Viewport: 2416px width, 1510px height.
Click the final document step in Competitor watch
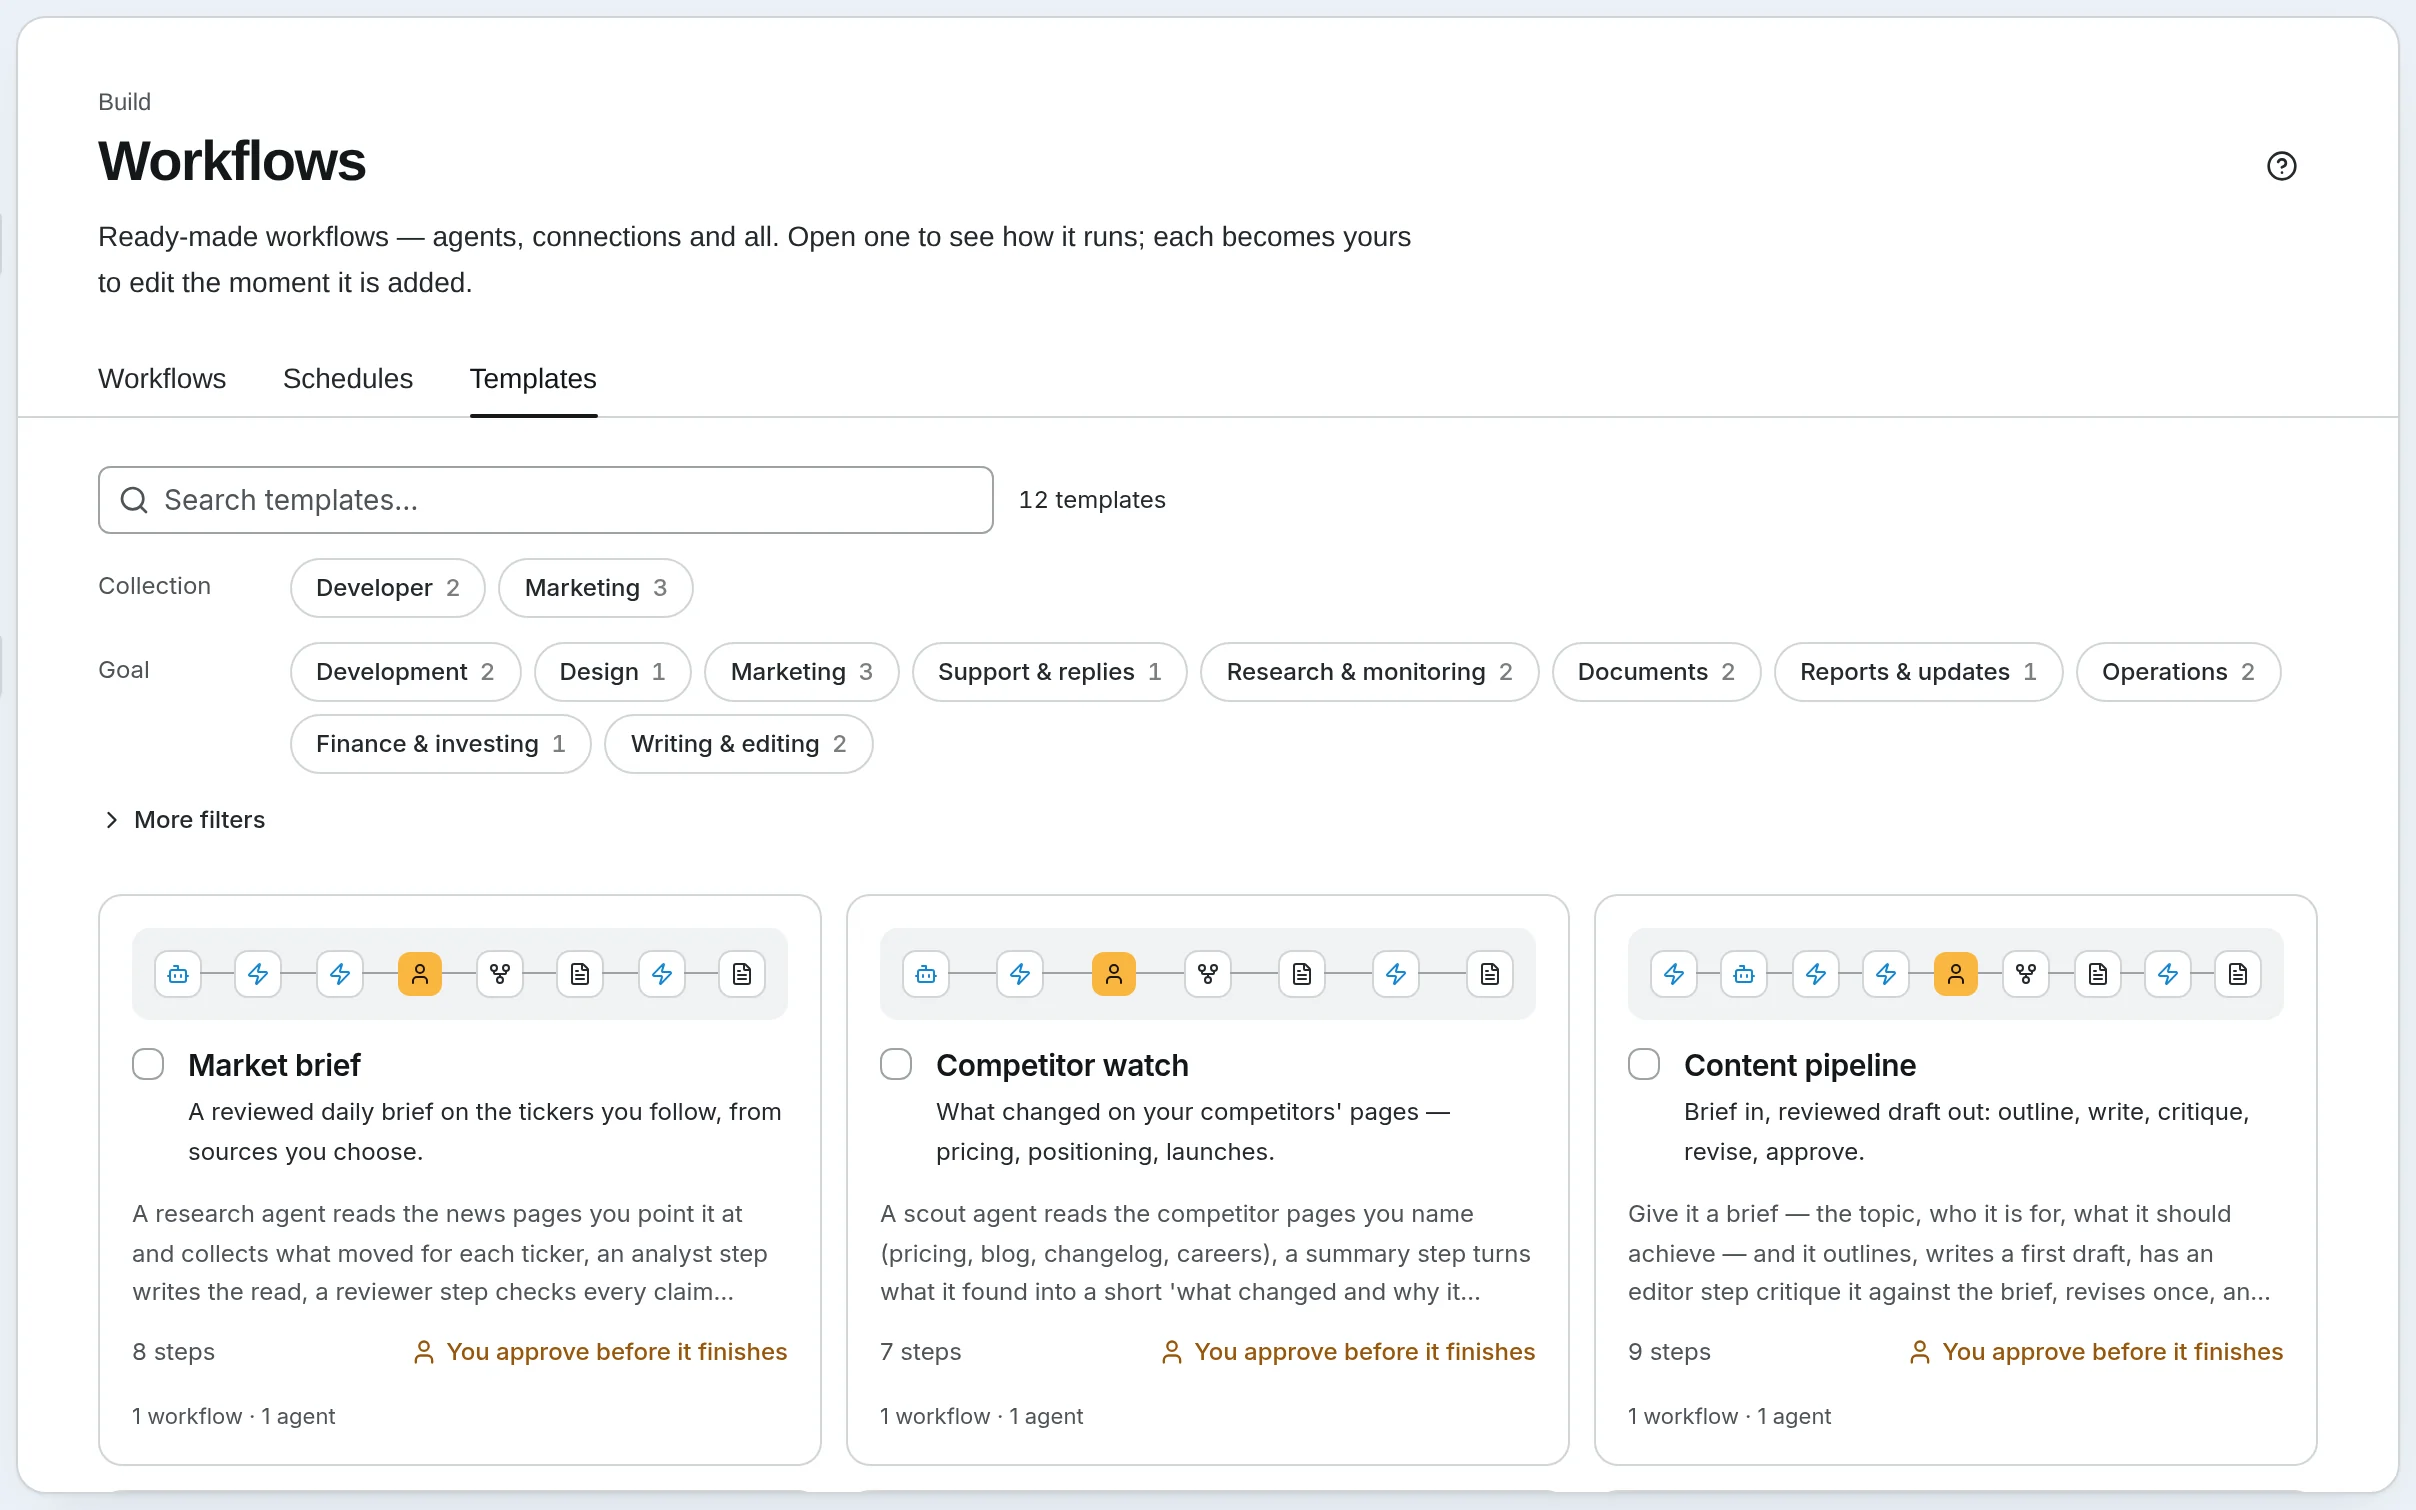[x=1490, y=974]
